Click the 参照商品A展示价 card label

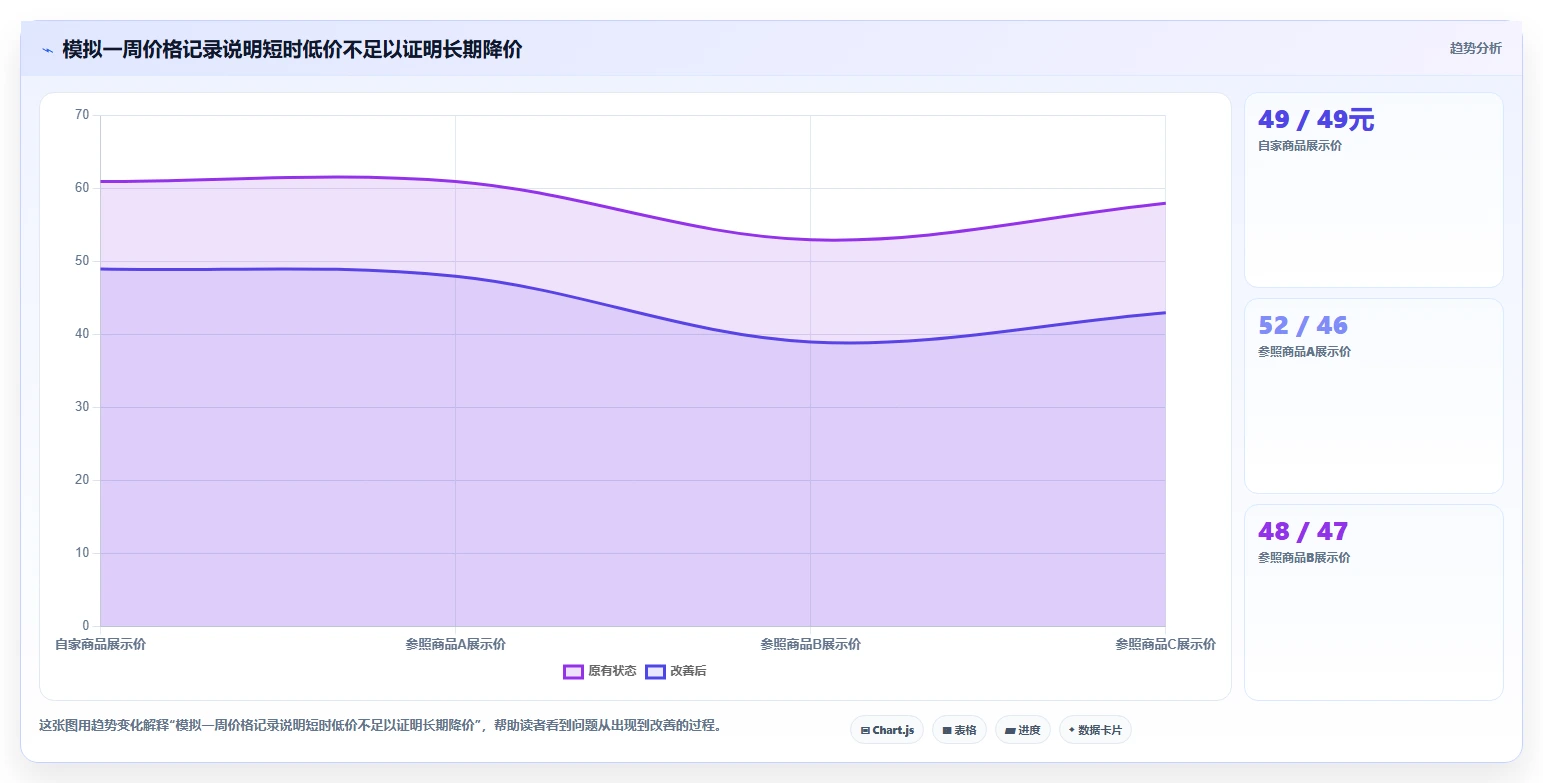1304,352
